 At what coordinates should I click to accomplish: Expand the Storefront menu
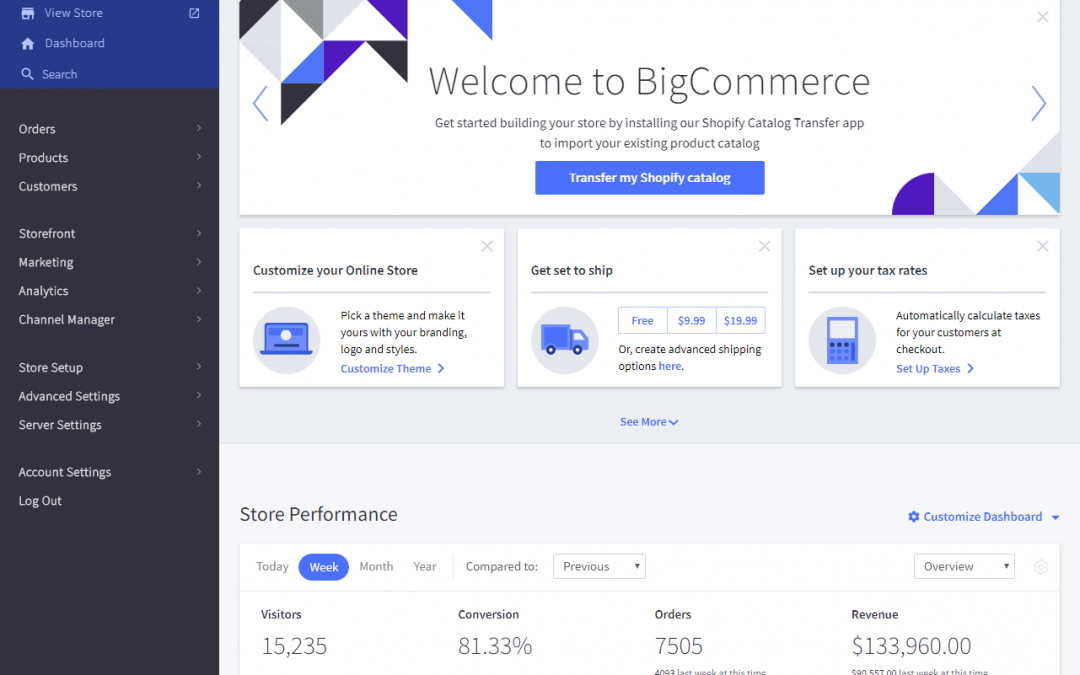click(198, 233)
